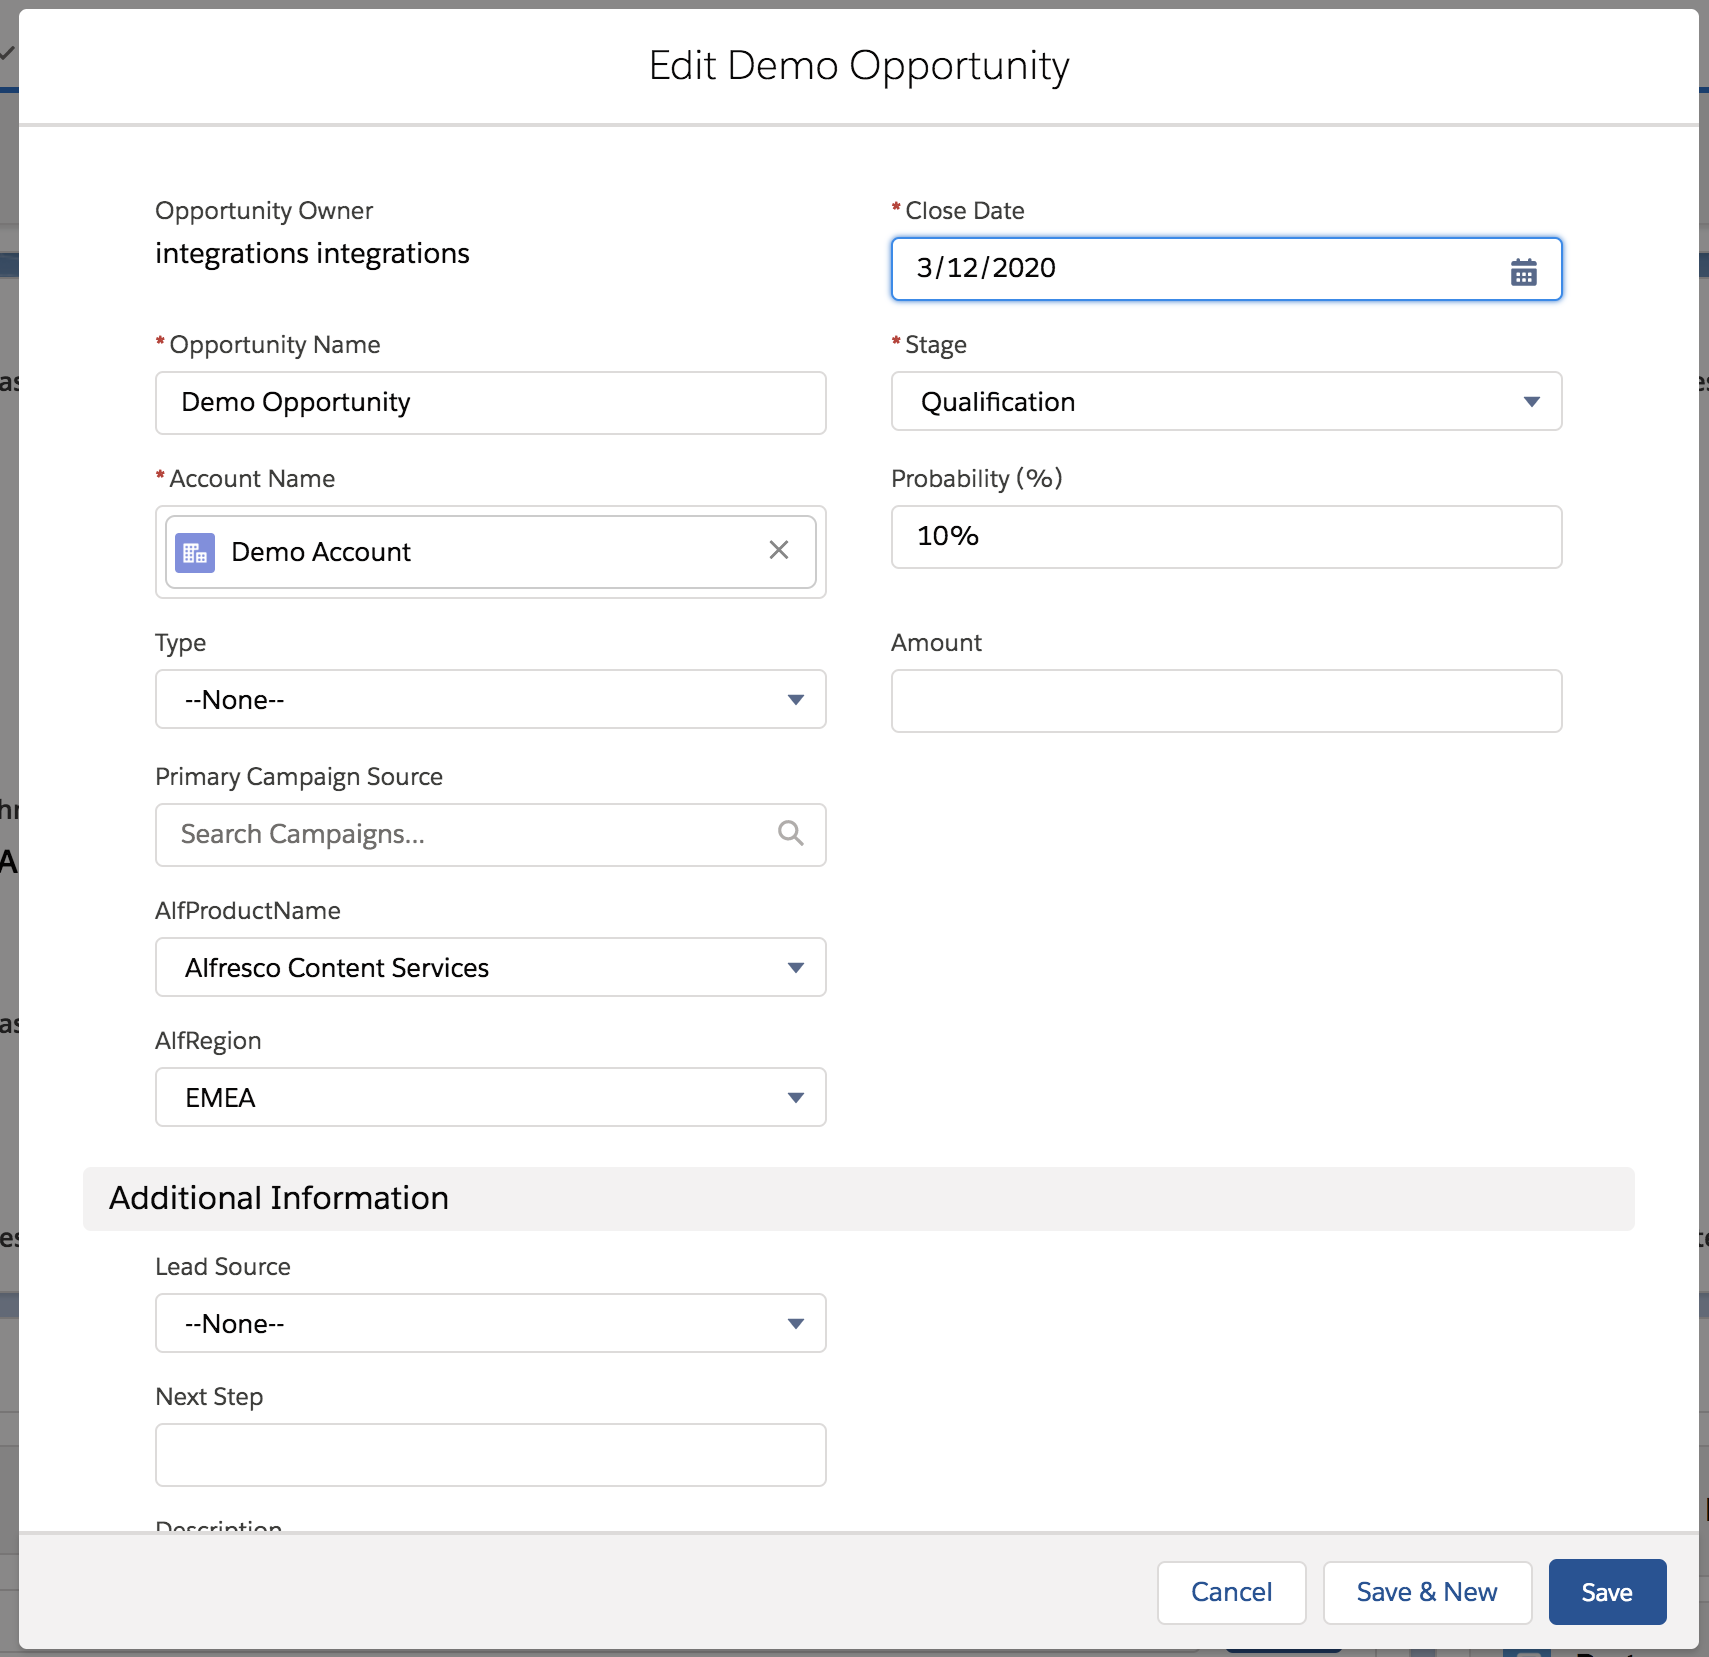Click the Search Campaigns field
The width and height of the screenshot is (1709, 1657).
[450, 834]
